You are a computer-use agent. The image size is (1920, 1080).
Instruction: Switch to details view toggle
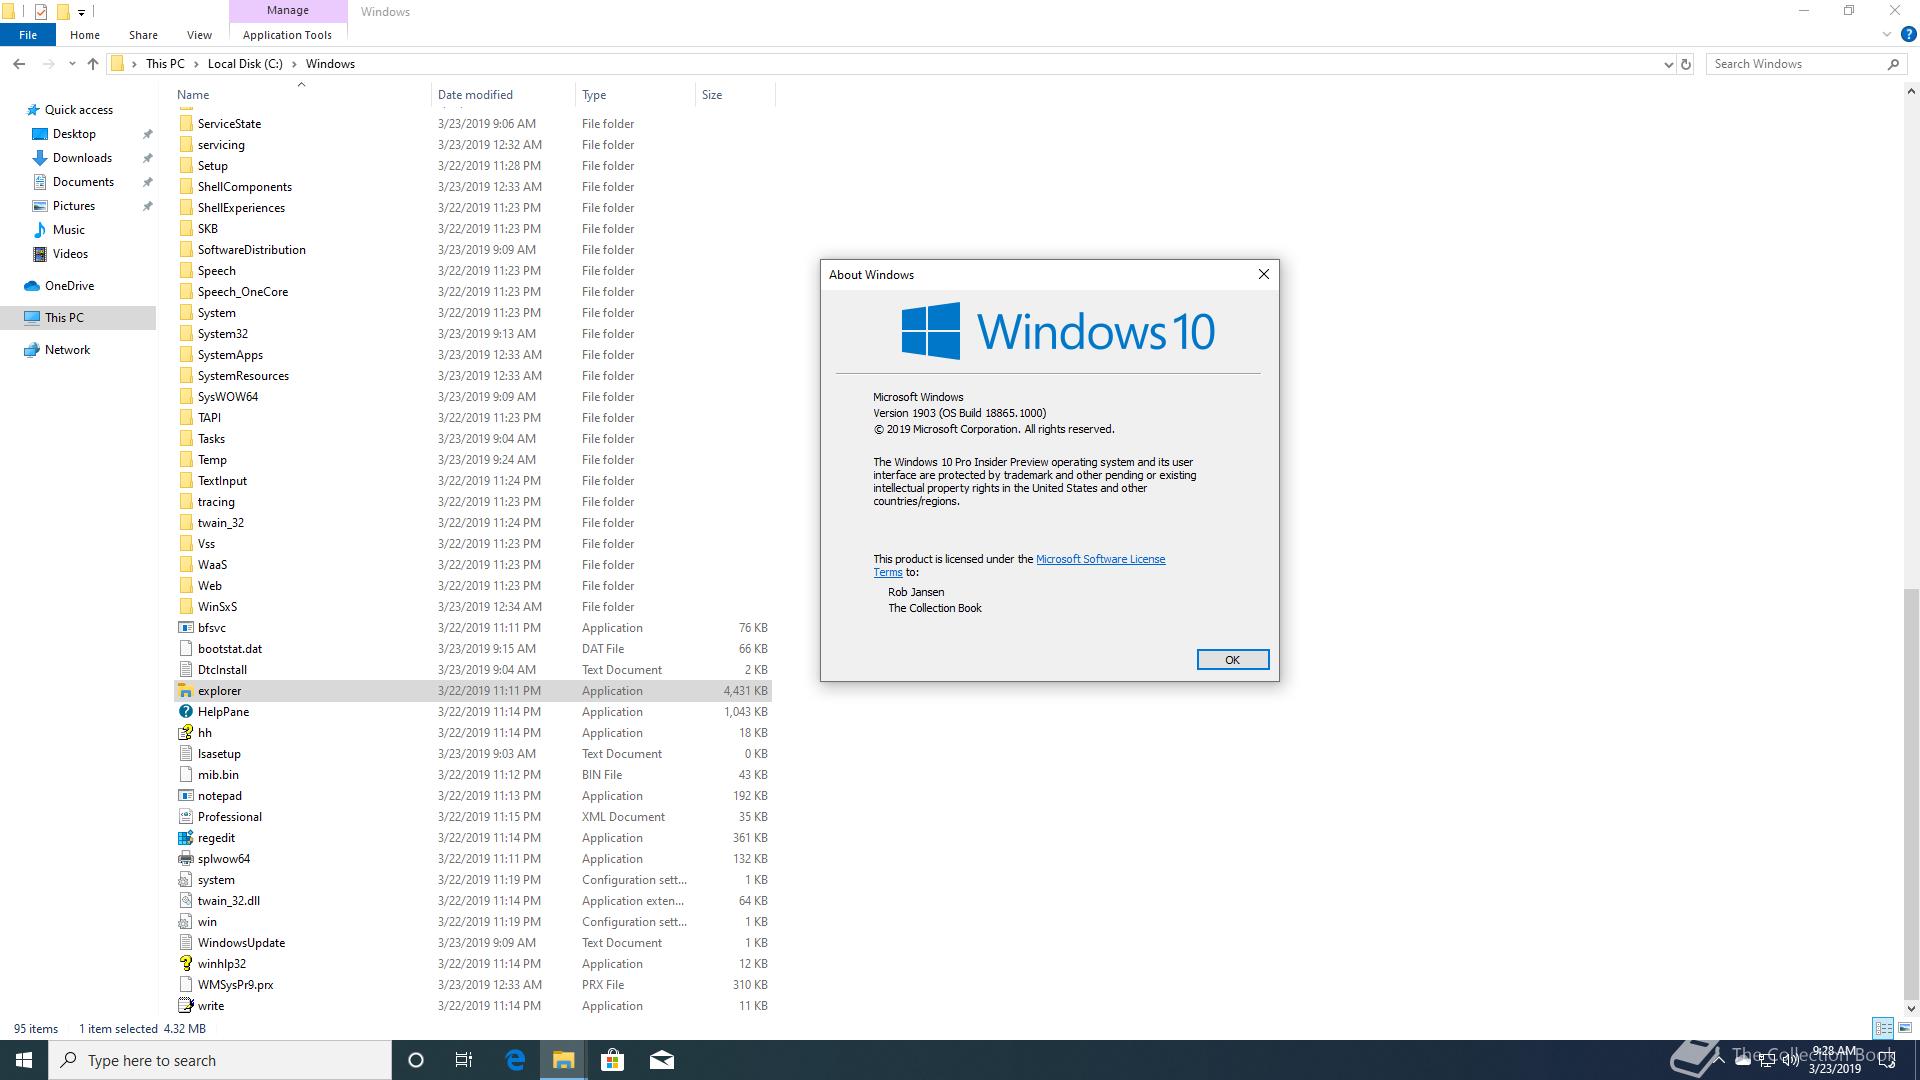coord(1883,1028)
